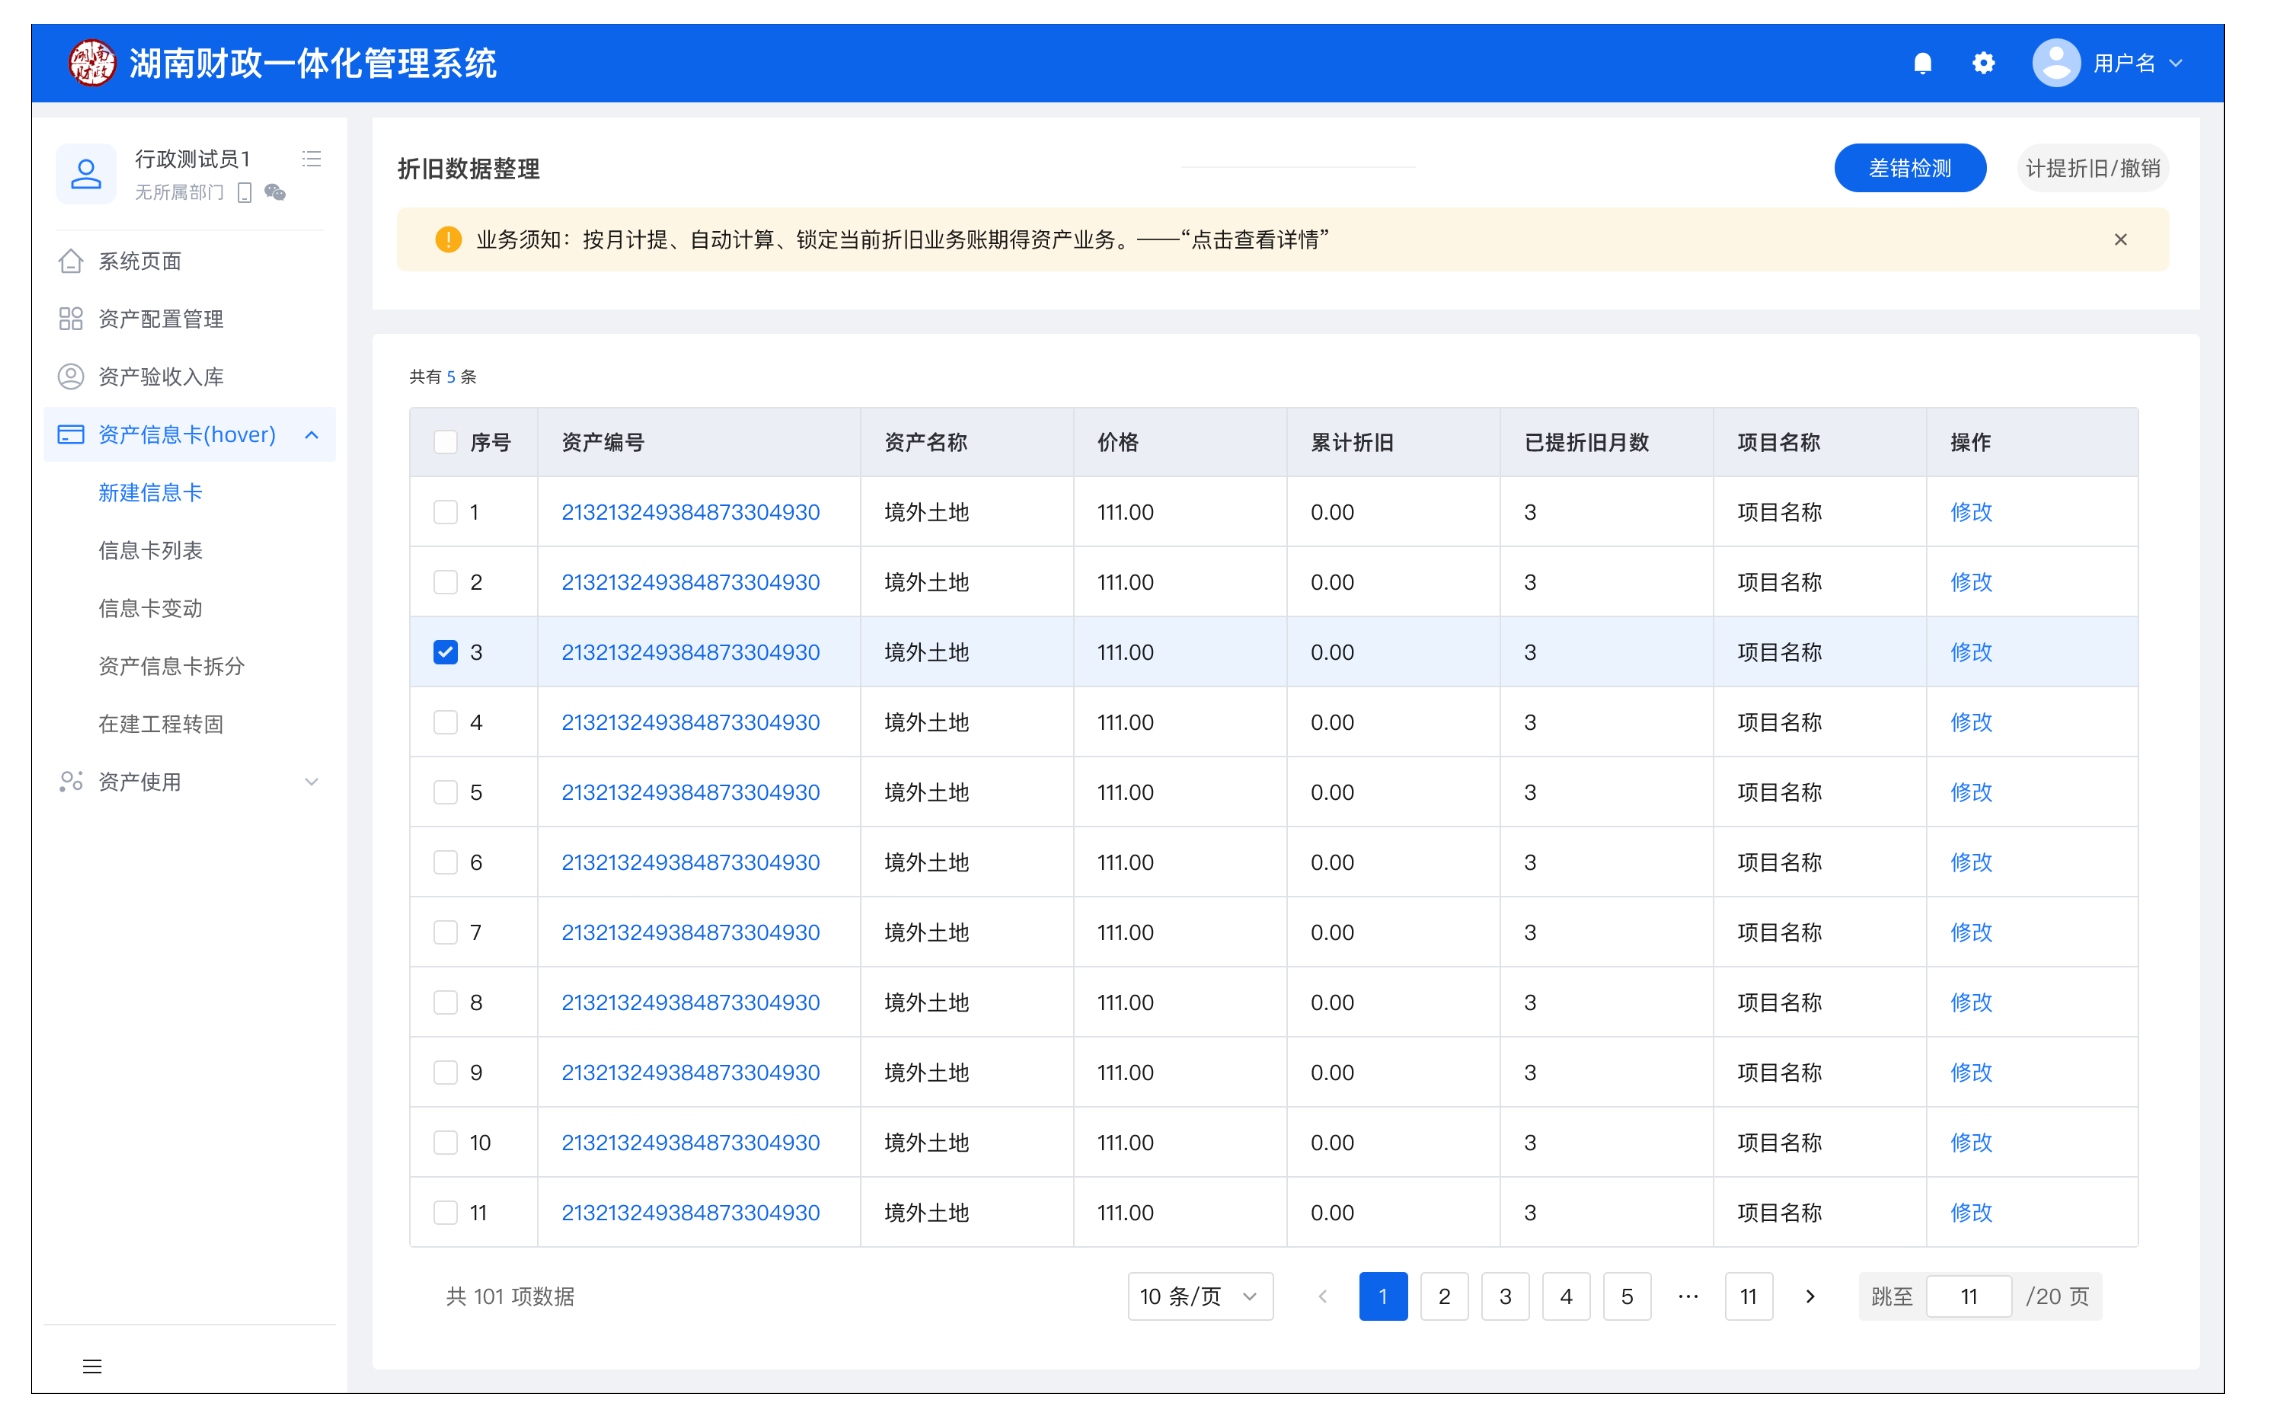Image resolution: width=2288 pixels, height=1428 pixels.
Task: Click the user avatar icon
Action: pyautogui.click(x=2056, y=64)
